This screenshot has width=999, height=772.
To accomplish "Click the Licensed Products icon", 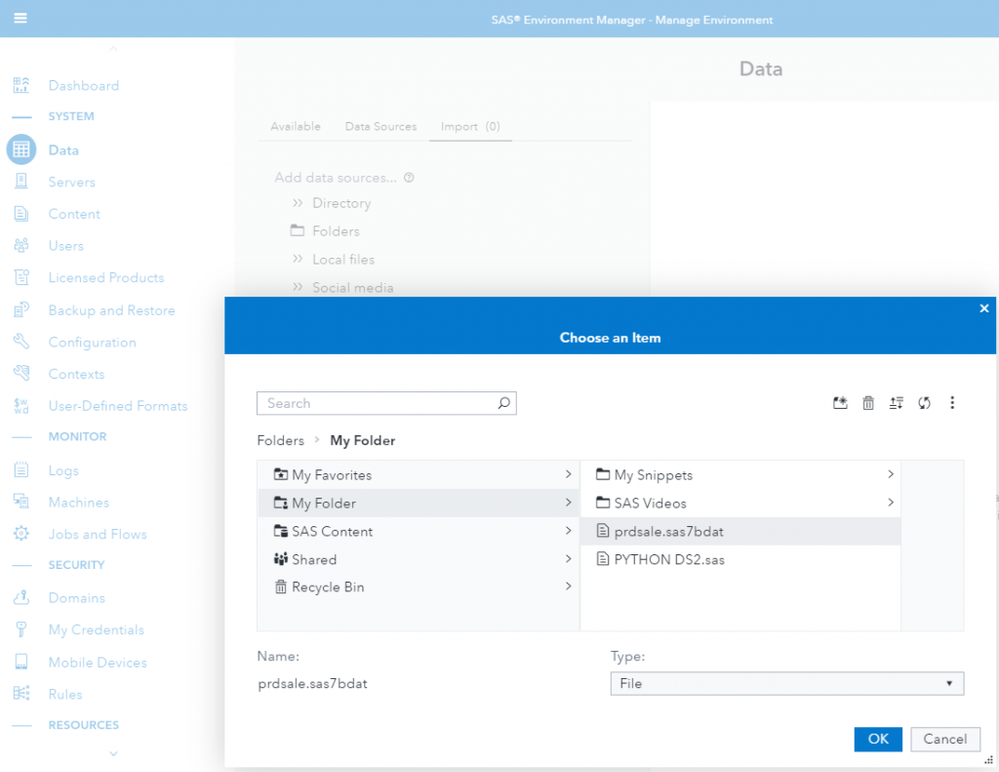I will (21, 277).
